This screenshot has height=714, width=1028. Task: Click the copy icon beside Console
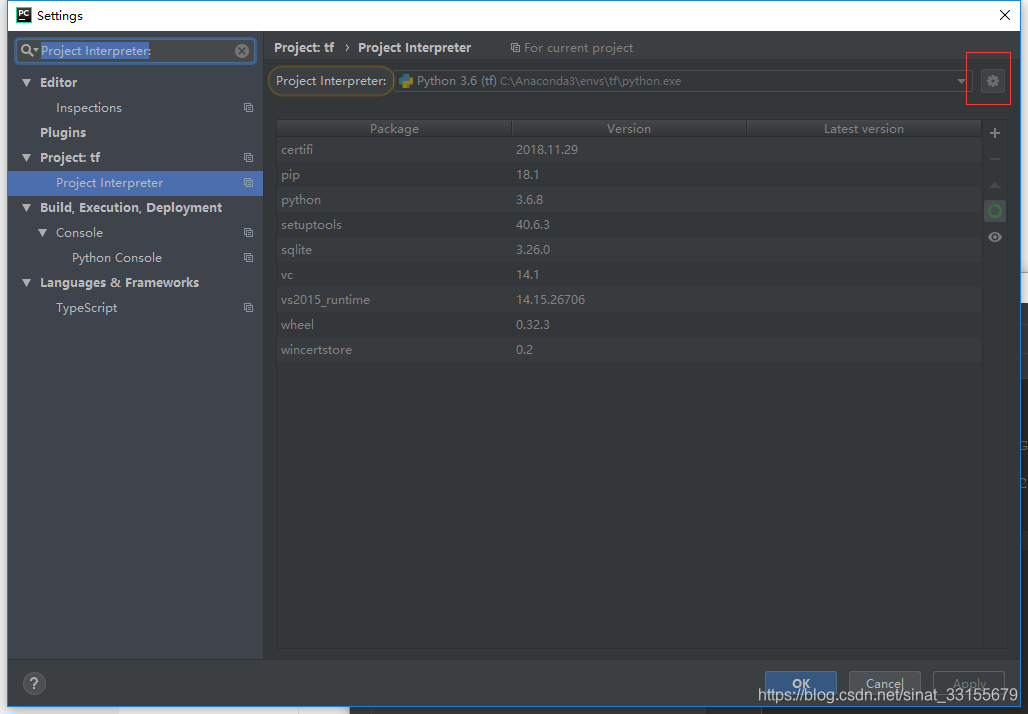coord(248,233)
